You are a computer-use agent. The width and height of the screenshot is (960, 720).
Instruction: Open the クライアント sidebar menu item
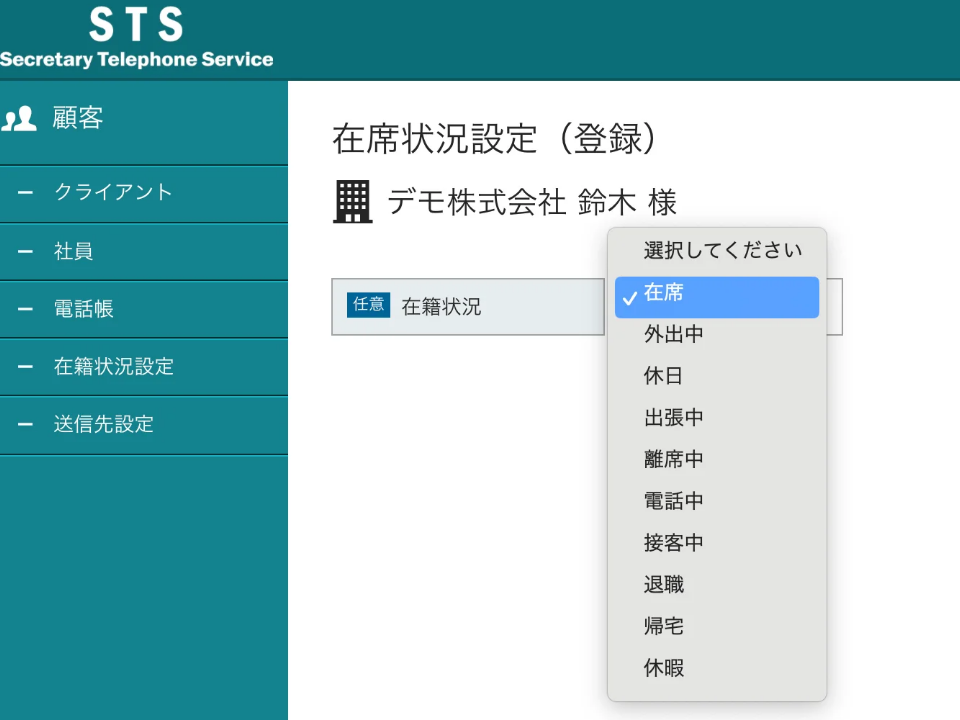(x=113, y=193)
